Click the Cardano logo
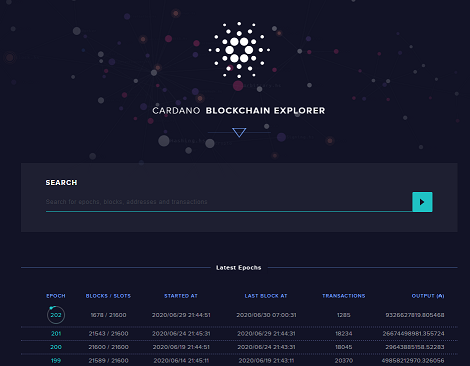 coord(239,50)
